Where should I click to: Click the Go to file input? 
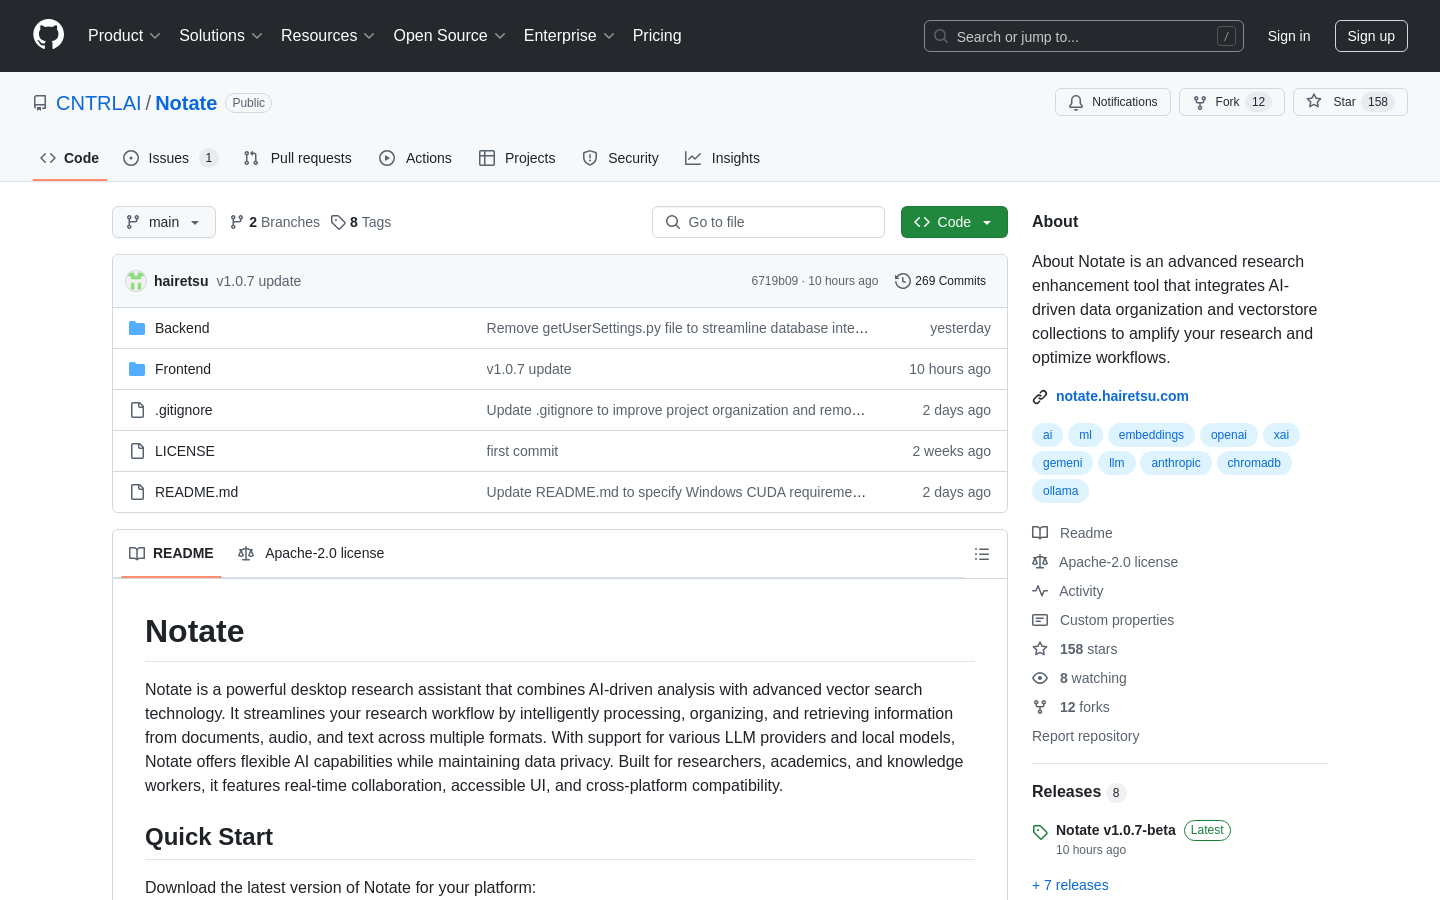tap(768, 222)
